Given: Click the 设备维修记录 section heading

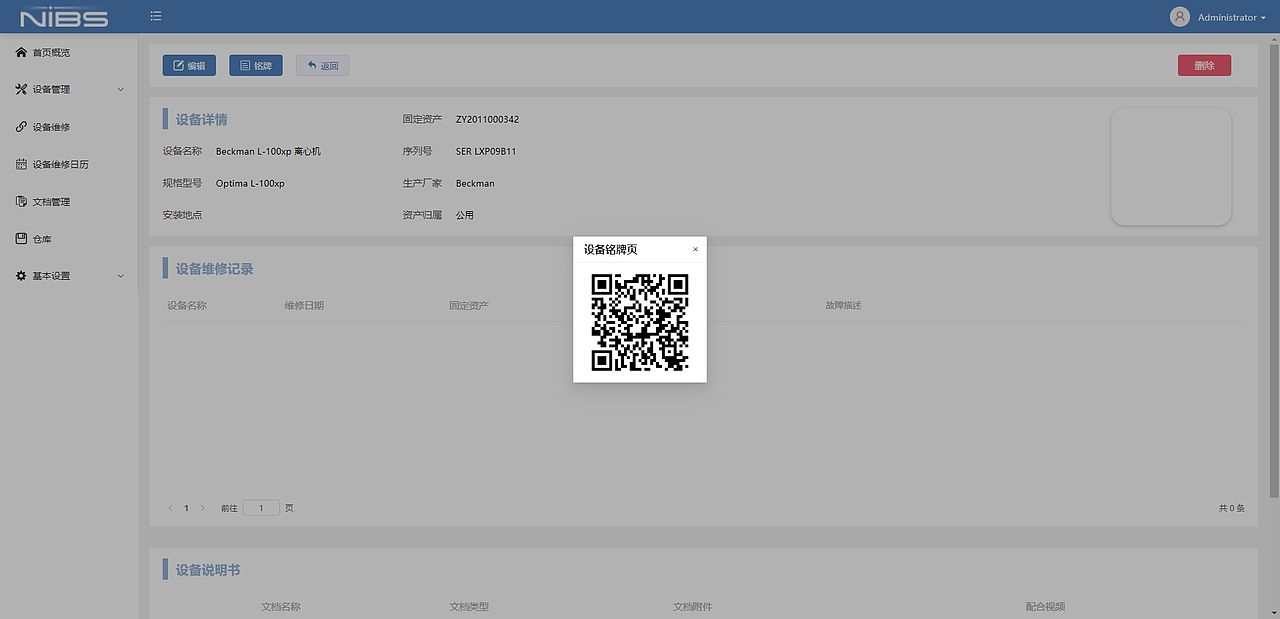Looking at the screenshot, I should (x=214, y=269).
